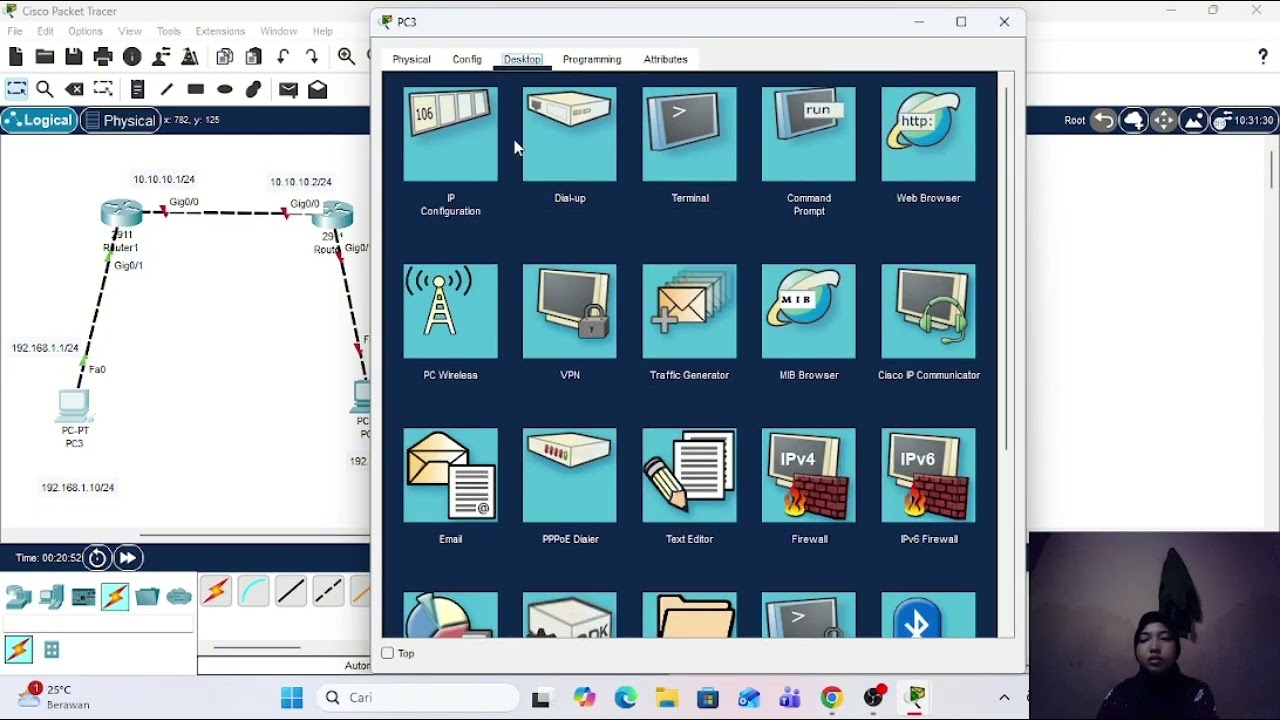
Task: Click the Add Complex PDU open envelope
Action: [318, 89]
